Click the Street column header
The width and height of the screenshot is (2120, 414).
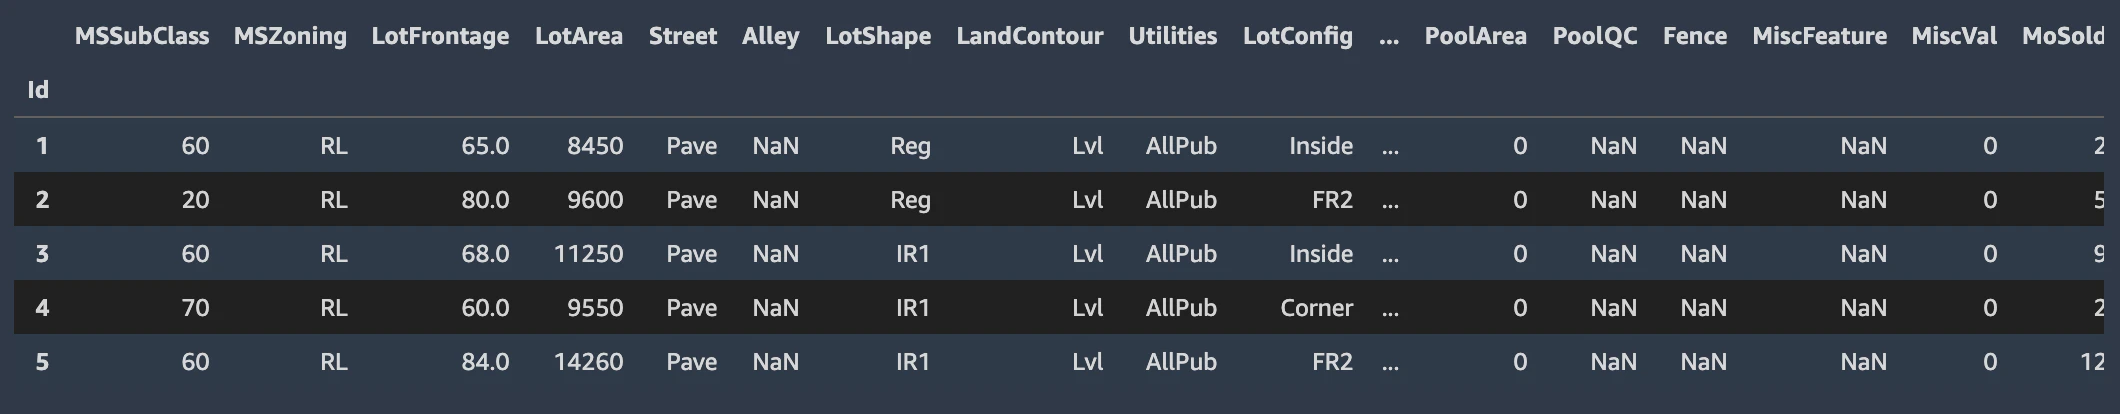click(683, 36)
